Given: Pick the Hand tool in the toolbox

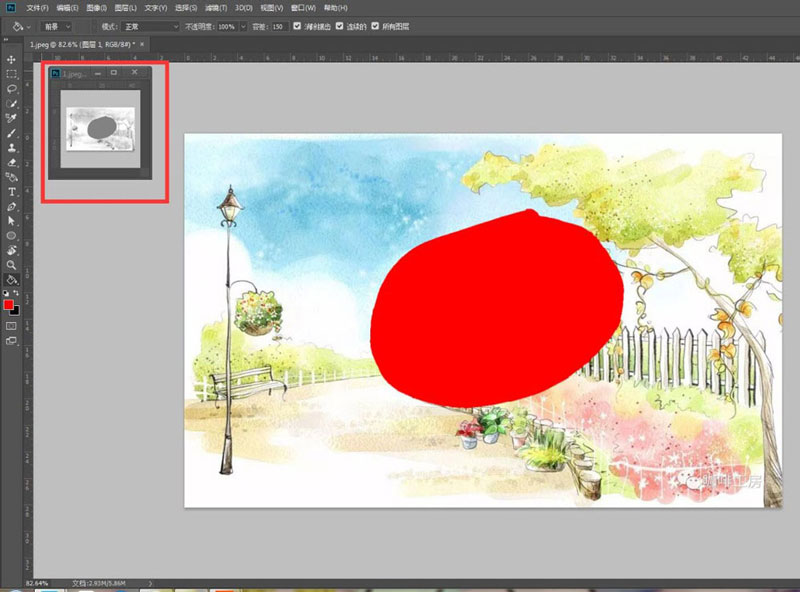Looking at the screenshot, I should (11, 251).
